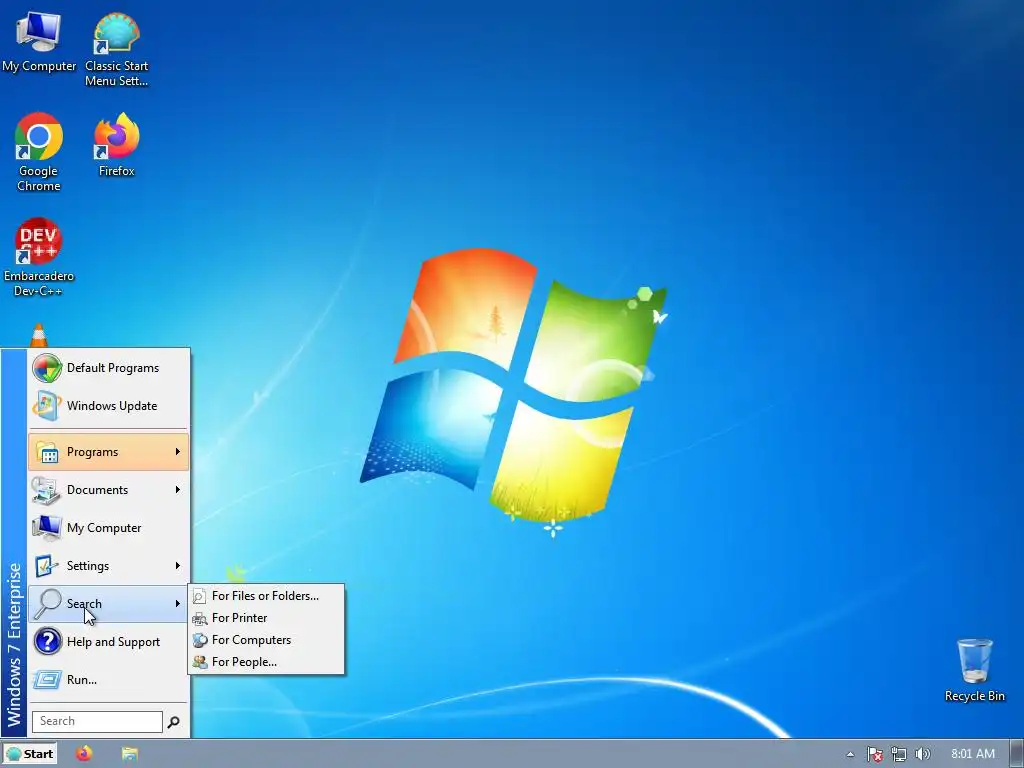
Task: Choose For Files or Folders... search option
Action: click(x=266, y=596)
